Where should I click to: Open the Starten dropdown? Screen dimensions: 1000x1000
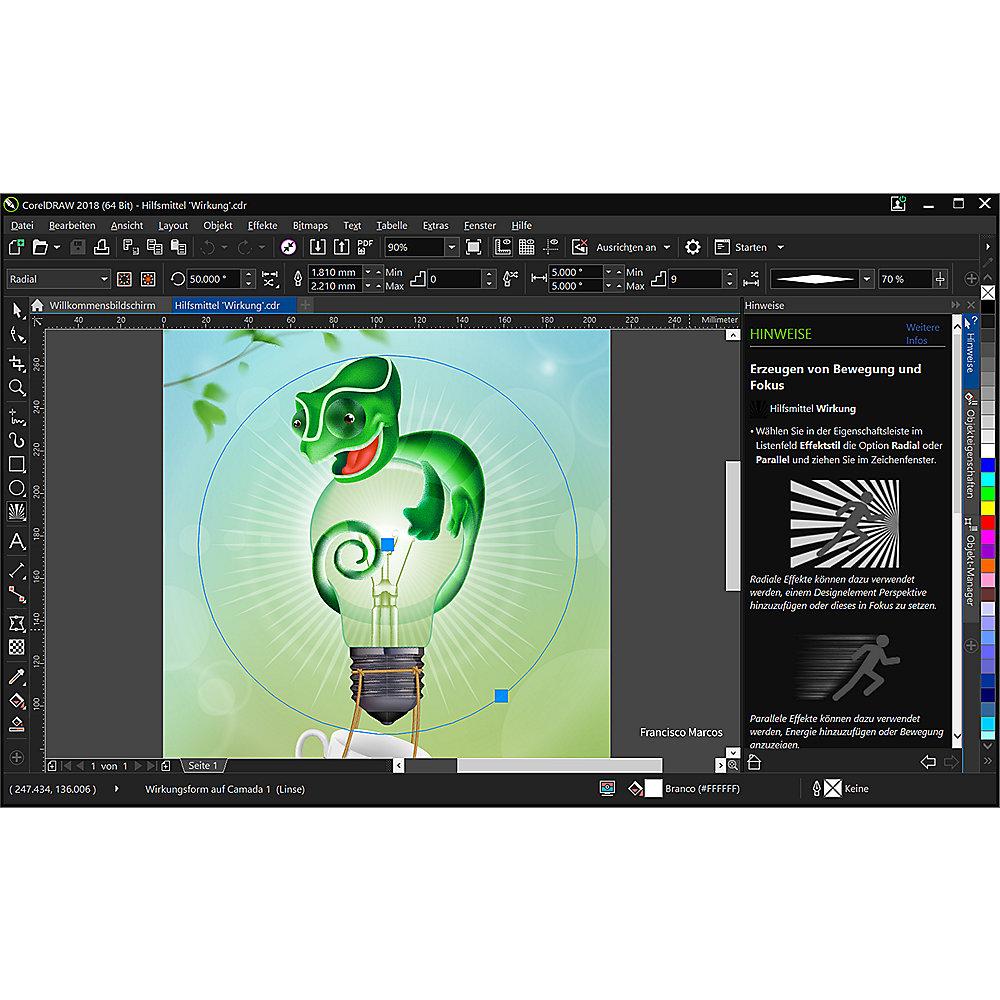coord(781,247)
